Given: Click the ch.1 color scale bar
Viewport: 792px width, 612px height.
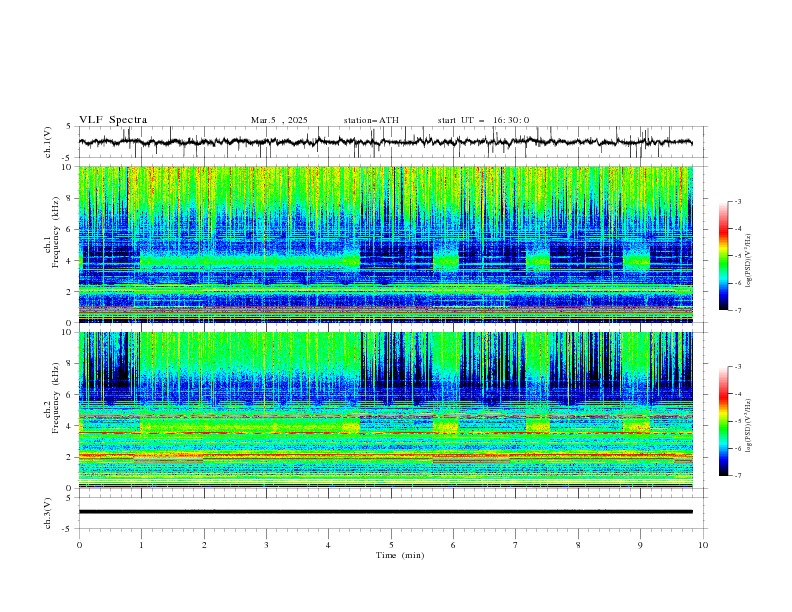Looking at the screenshot, I should click(x=723, y=256).
